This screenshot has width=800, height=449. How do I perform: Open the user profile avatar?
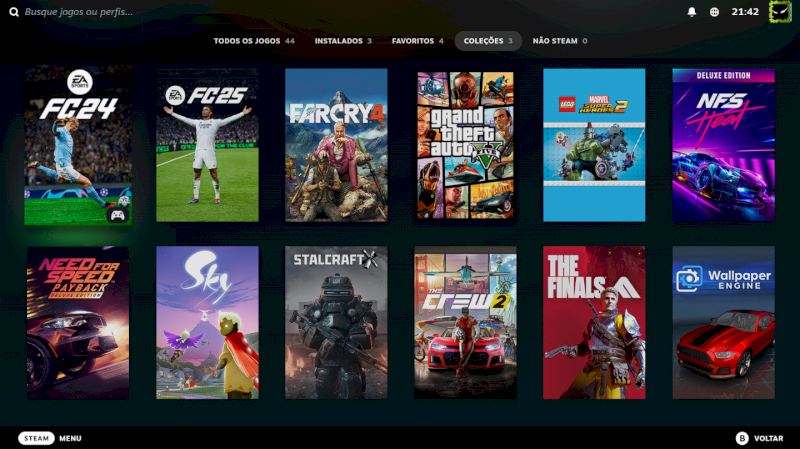[x=780, y=12]
